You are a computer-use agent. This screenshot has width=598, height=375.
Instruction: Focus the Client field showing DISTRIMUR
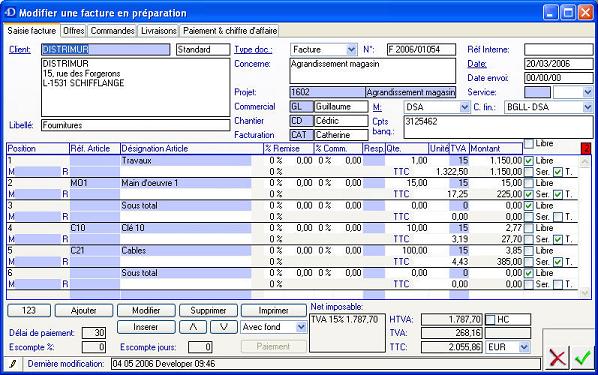[105, 50]
